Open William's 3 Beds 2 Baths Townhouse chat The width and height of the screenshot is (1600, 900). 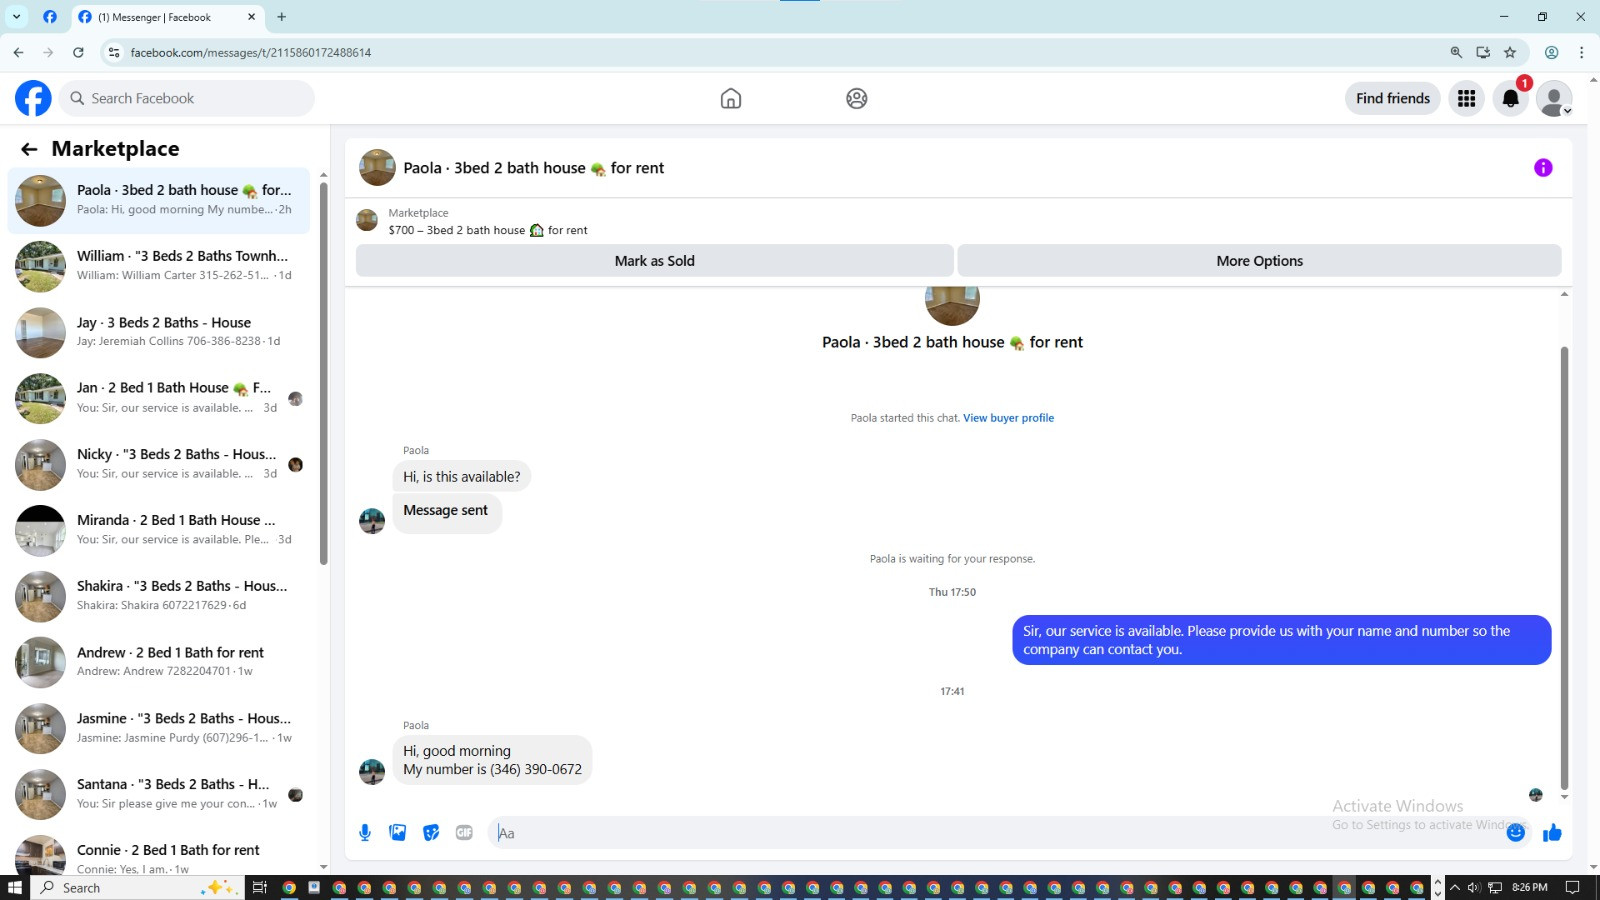(160, 266)
